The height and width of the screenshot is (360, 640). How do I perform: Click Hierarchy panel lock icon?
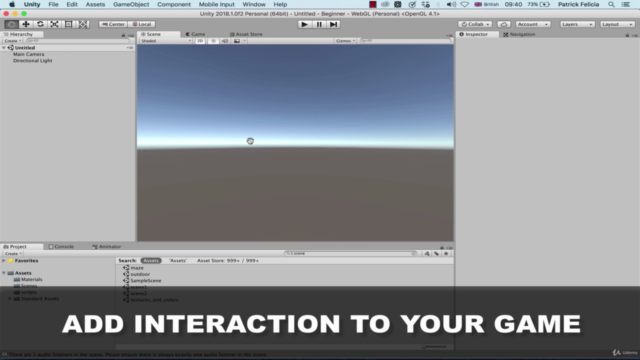(123, 35)
